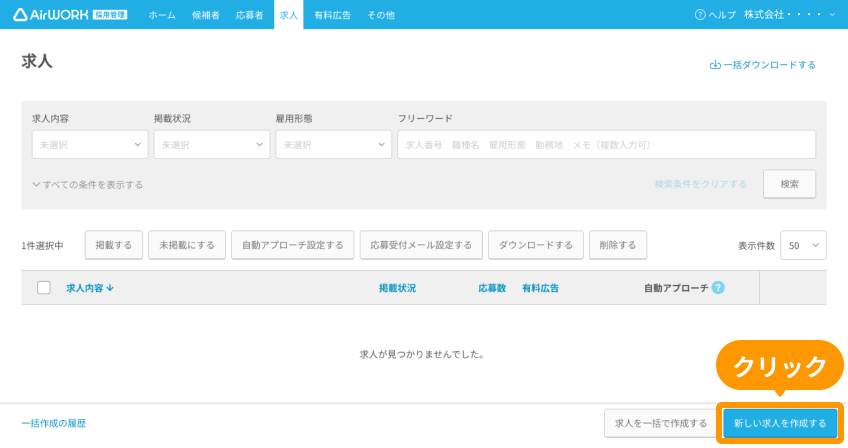Viewport: 848px width, 448px height.
Task: Sort by 応募数 column
Action: (492, 288)
